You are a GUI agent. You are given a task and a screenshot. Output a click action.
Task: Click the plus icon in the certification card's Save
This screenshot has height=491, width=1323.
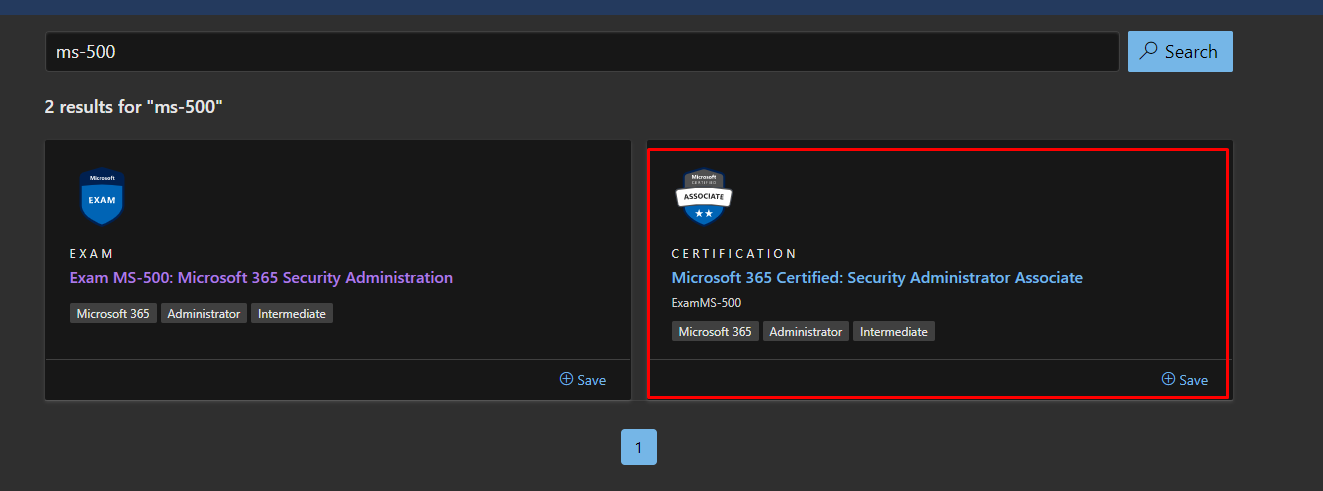tap(1168, 379)
